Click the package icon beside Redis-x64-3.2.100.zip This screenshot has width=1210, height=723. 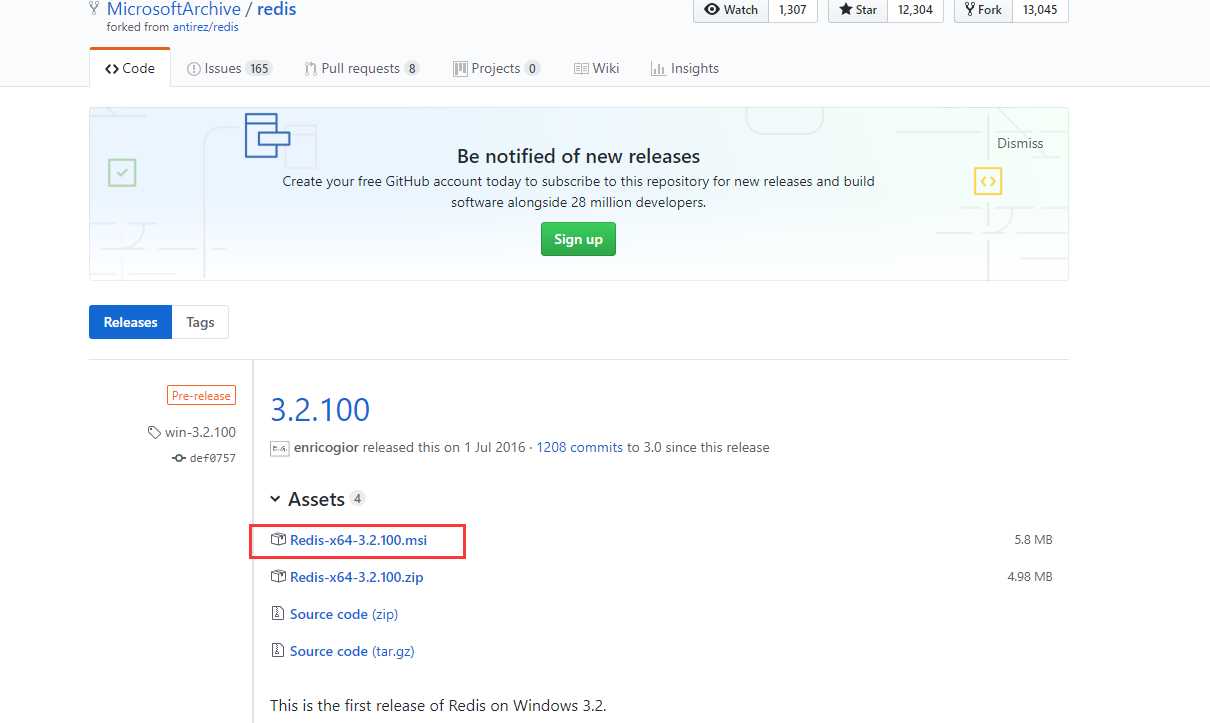point(278,577)
